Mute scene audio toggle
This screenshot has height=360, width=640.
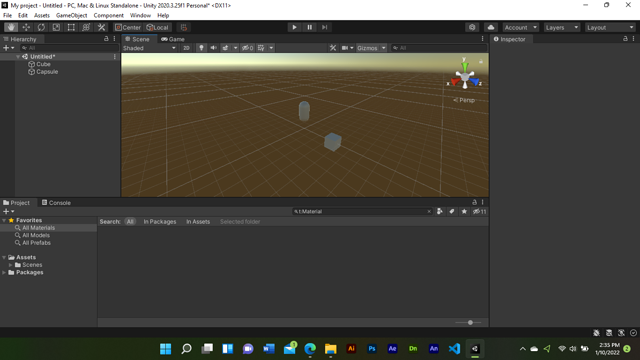click(x=213, y=48)
